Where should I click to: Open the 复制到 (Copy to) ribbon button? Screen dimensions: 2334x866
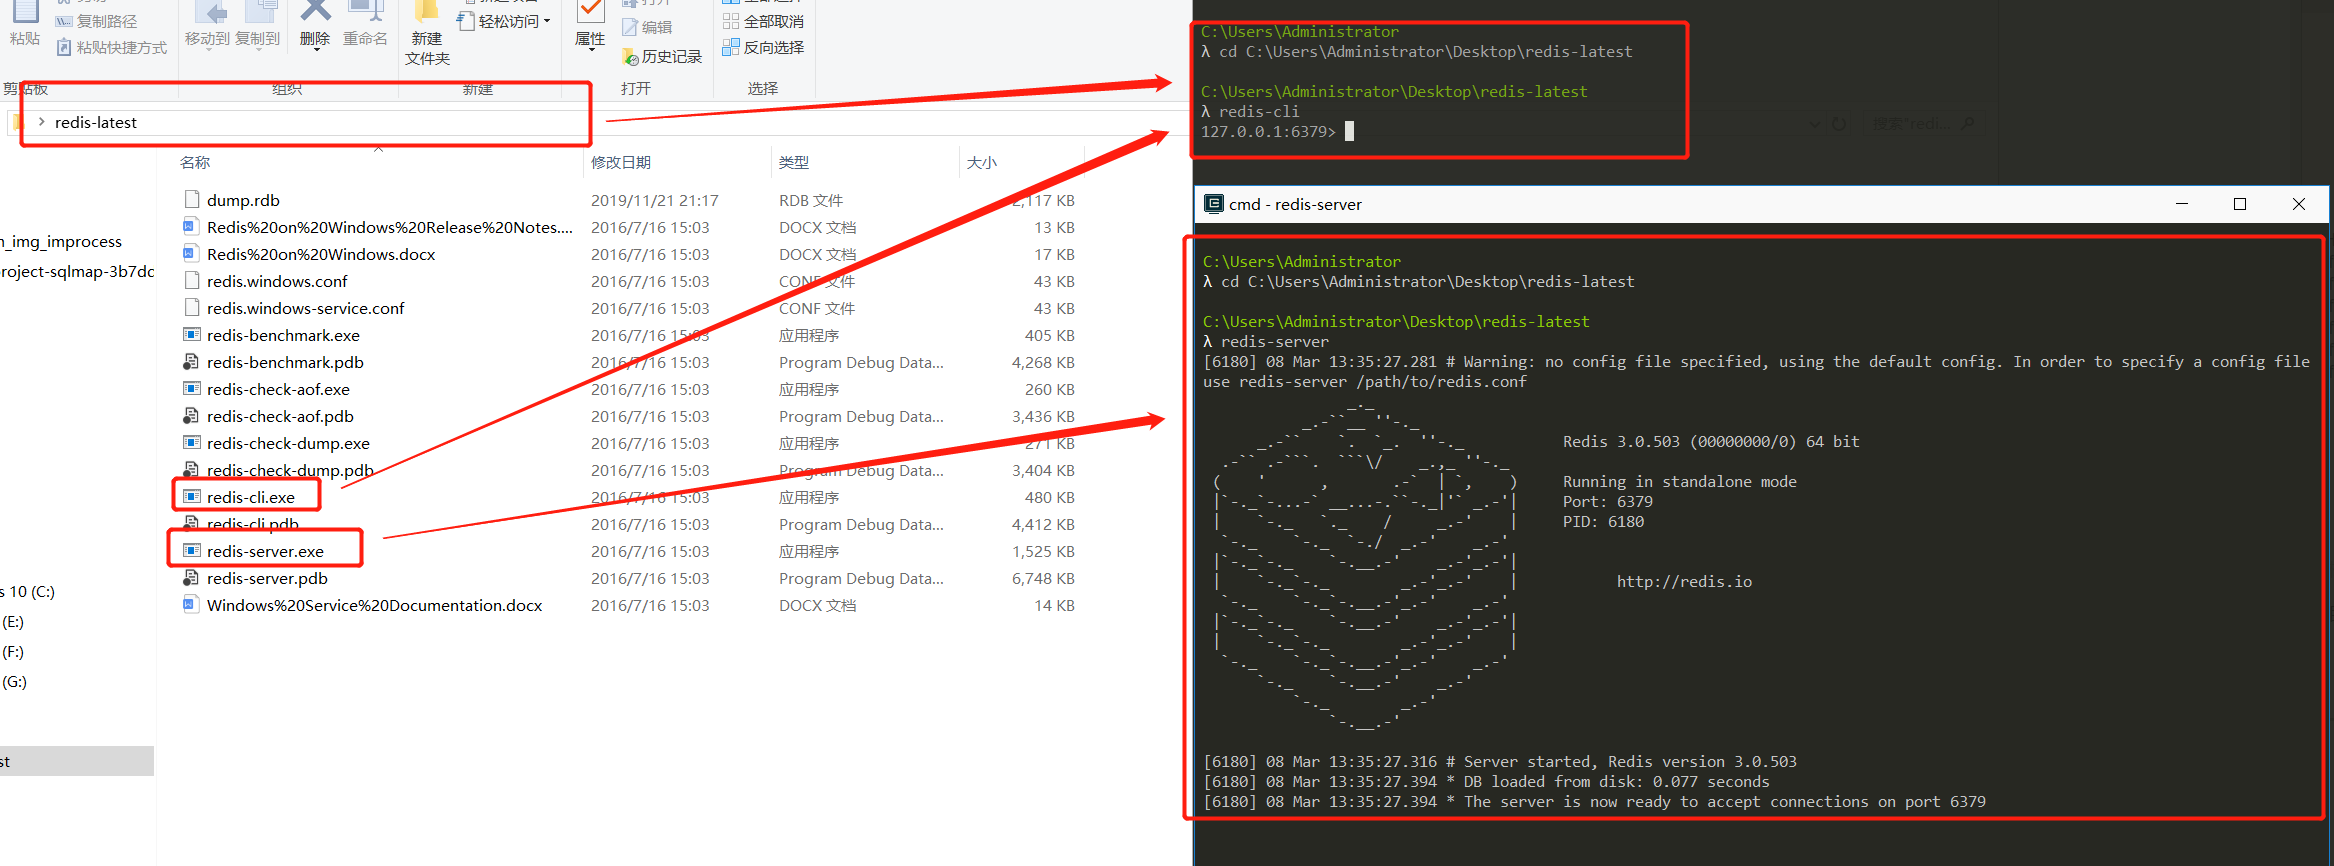[x=258, y=25]
